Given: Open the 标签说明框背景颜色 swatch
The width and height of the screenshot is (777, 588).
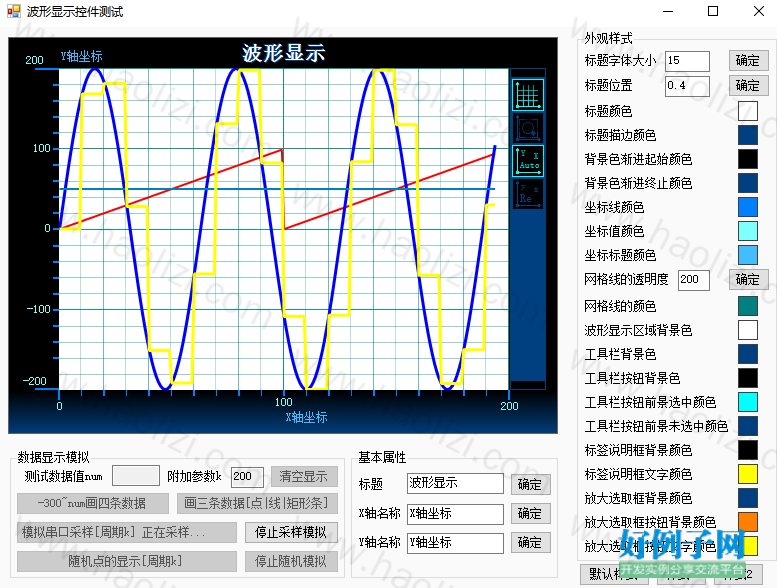Looking at the screenshot, I should coord(747,450).
